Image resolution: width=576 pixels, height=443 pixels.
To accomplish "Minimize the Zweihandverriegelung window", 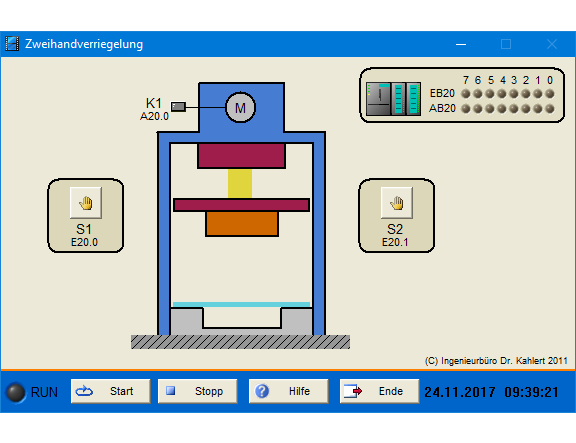I will point(461,44).
